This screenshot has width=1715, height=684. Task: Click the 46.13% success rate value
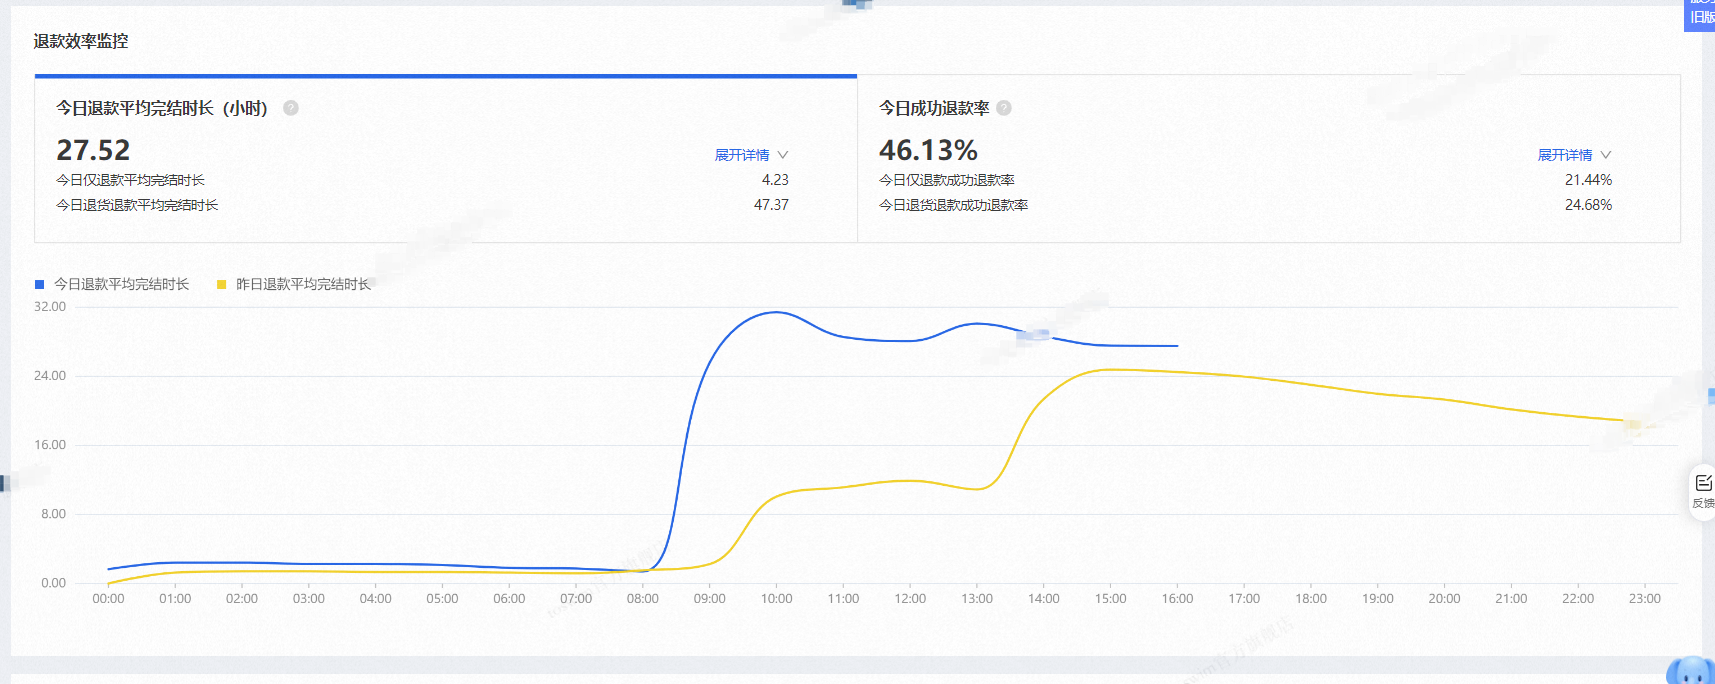coord(928,150)
